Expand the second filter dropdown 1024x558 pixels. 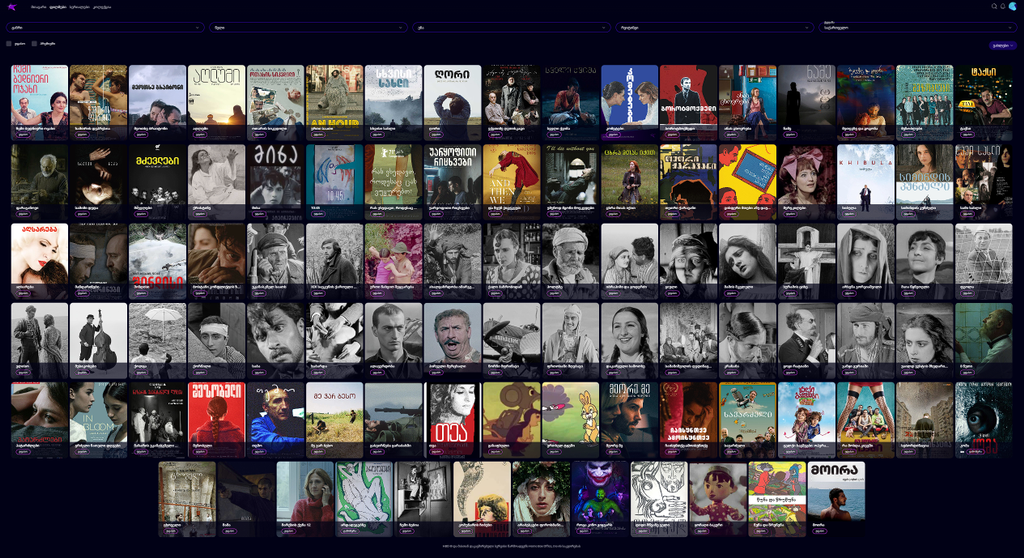(308, 27)
